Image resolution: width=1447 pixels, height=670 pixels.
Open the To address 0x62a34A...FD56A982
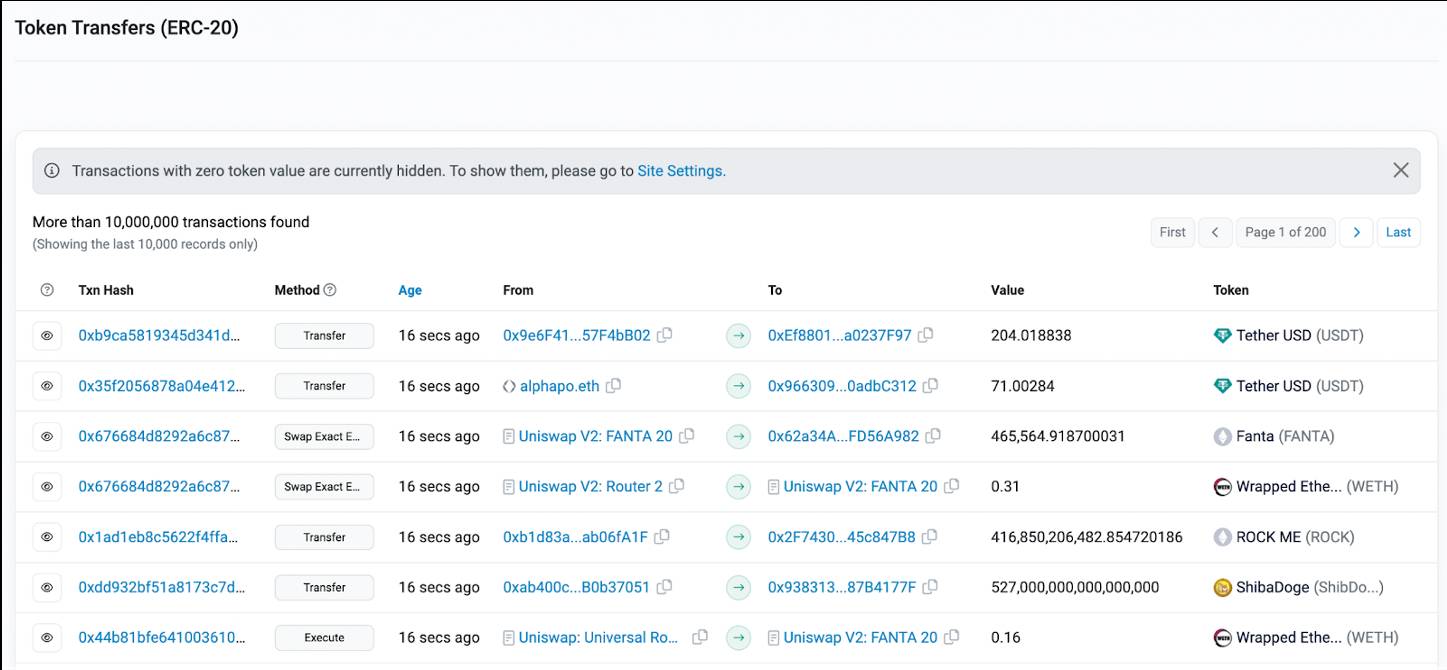pos(844,436)
